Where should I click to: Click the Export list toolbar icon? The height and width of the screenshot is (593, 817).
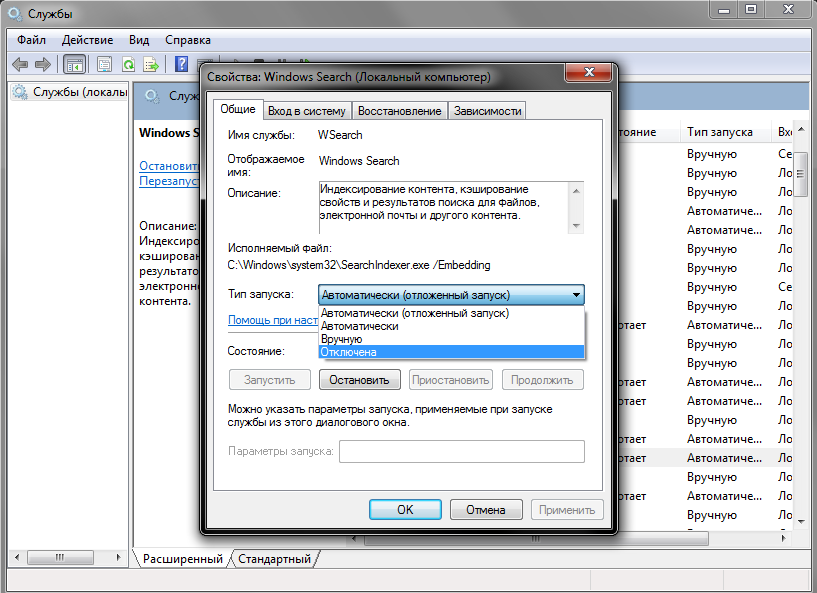[151, 65]
